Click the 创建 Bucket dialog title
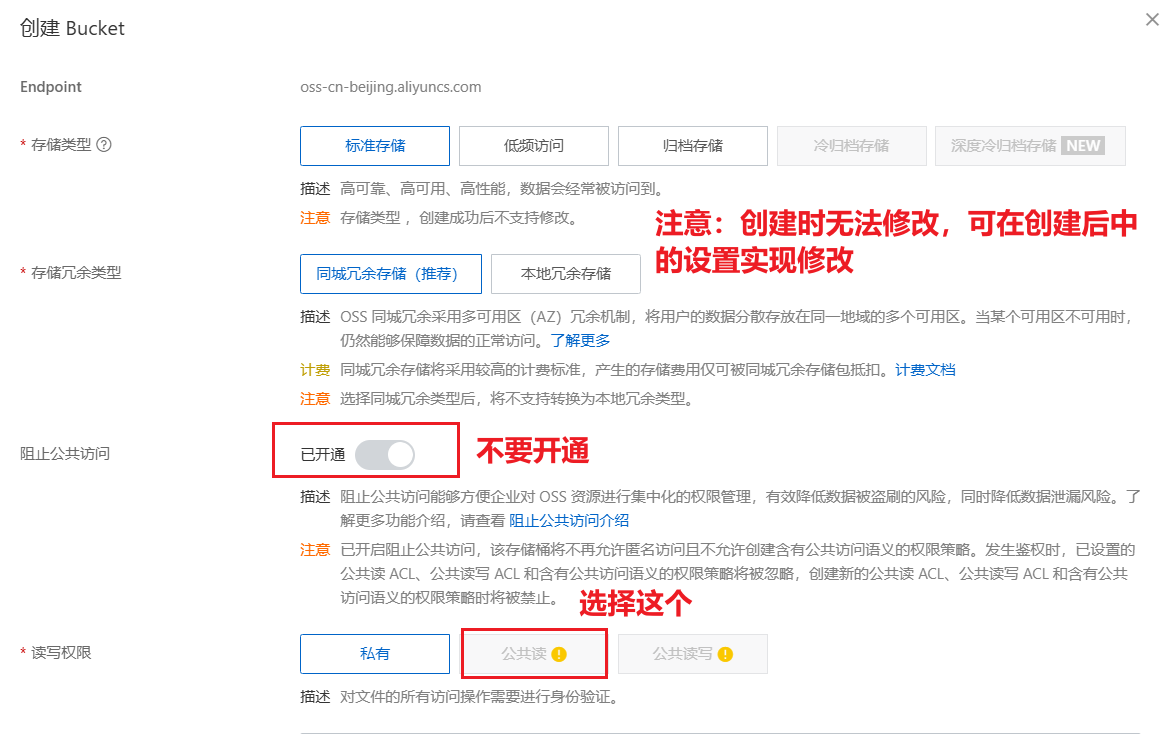This screenshot has width=1171, height=734. click(x=73, y=28)
